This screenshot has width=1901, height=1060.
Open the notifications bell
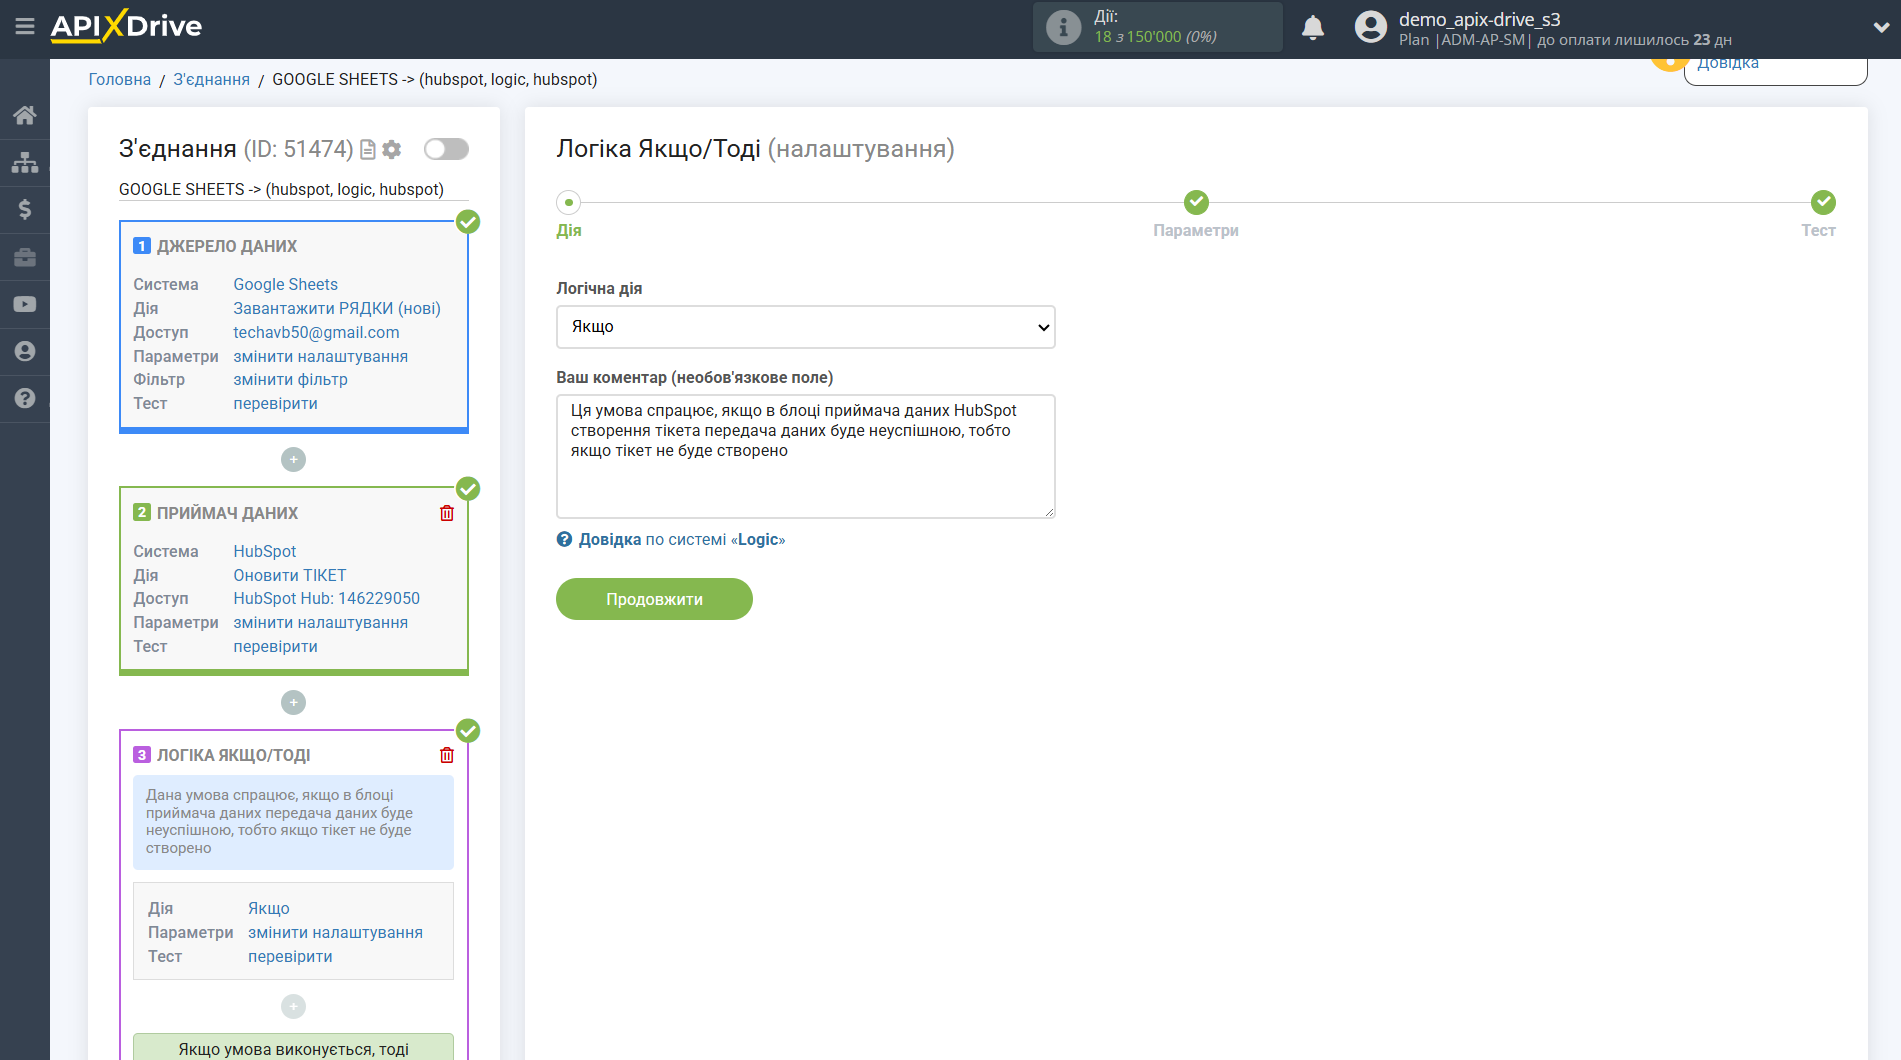1313,27
